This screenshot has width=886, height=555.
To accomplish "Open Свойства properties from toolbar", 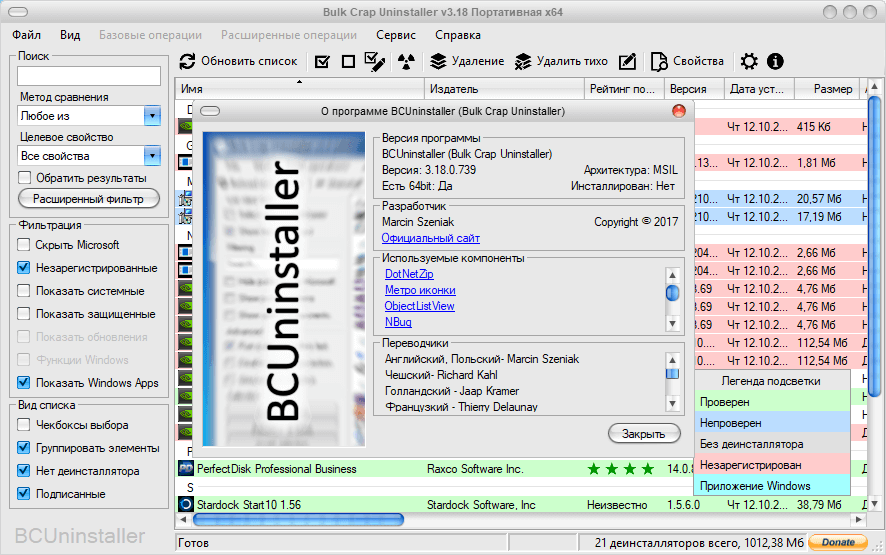I will click(687, 61).
